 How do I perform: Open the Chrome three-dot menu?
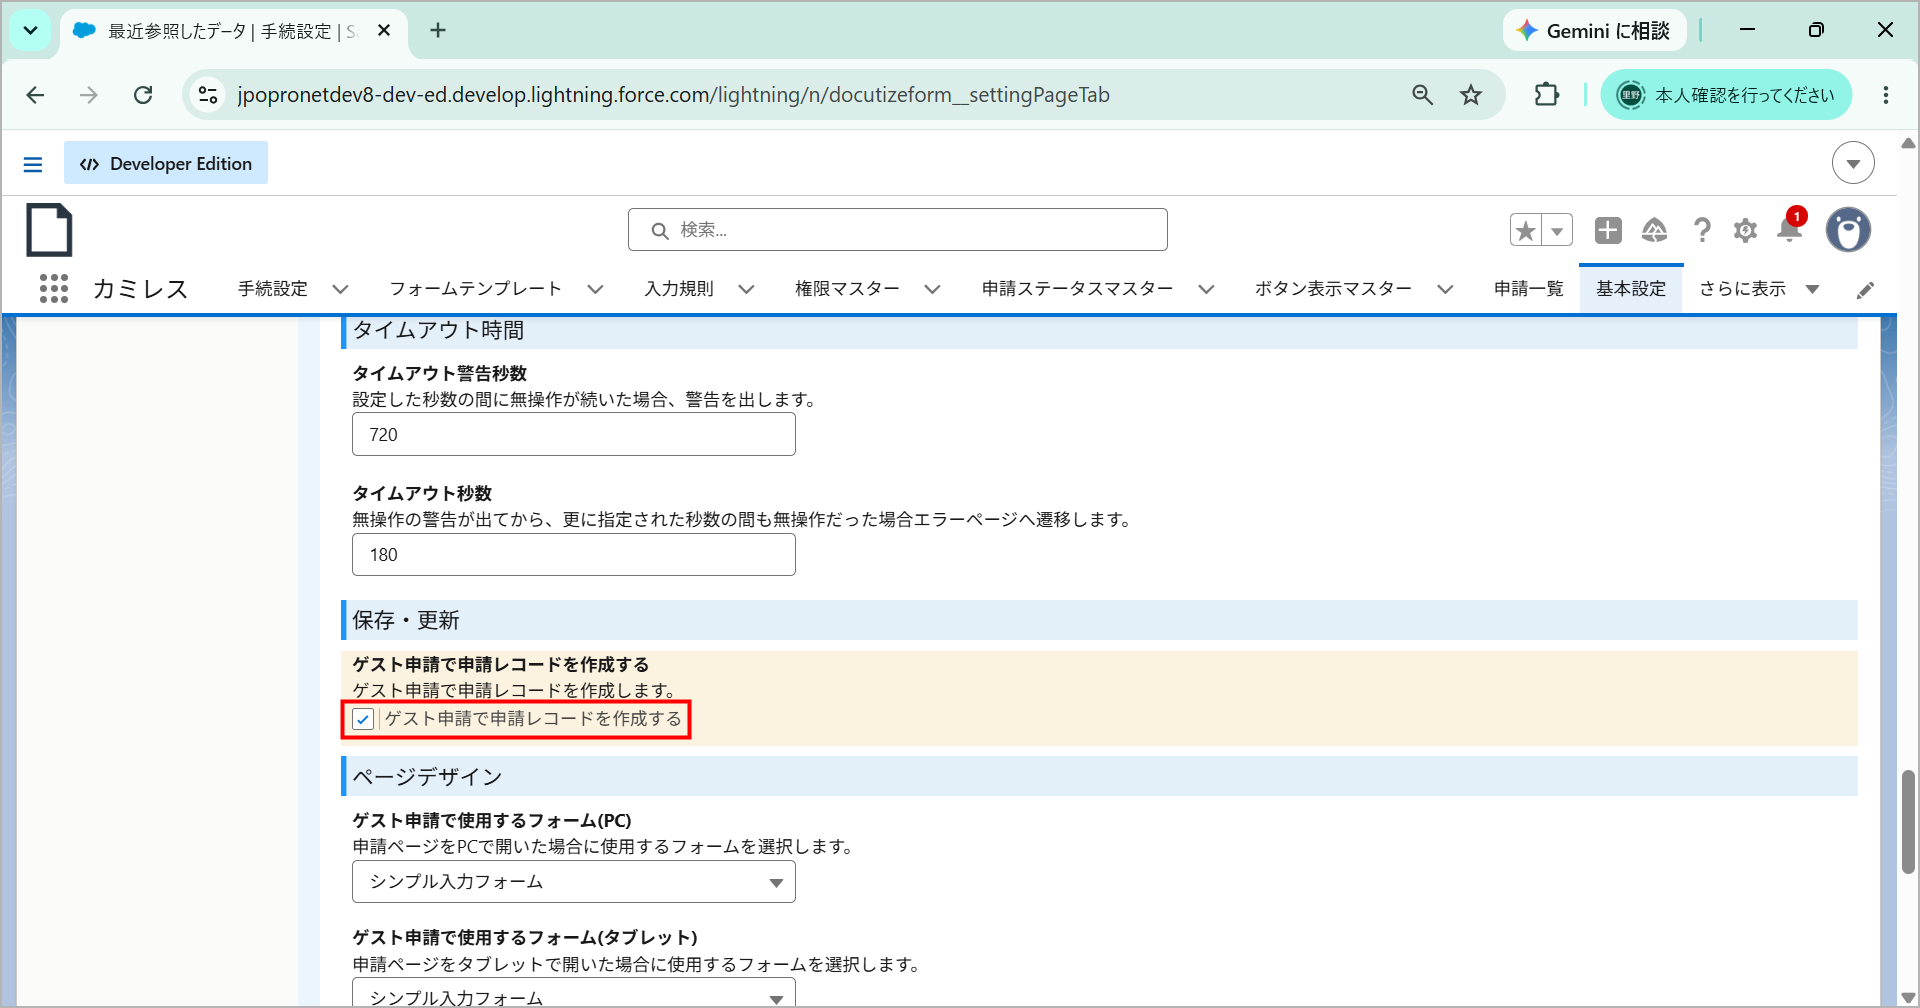pyautogui.click(x=1886, y=95)
